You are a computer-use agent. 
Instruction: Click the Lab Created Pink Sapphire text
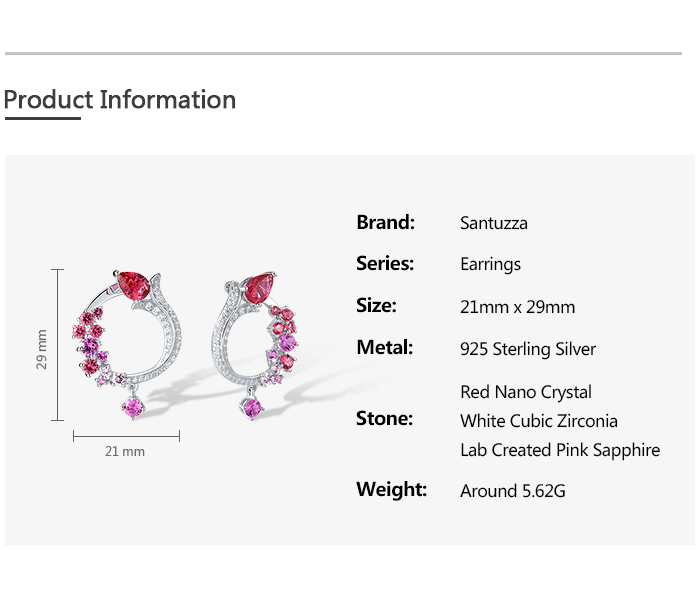pos(559,450)
